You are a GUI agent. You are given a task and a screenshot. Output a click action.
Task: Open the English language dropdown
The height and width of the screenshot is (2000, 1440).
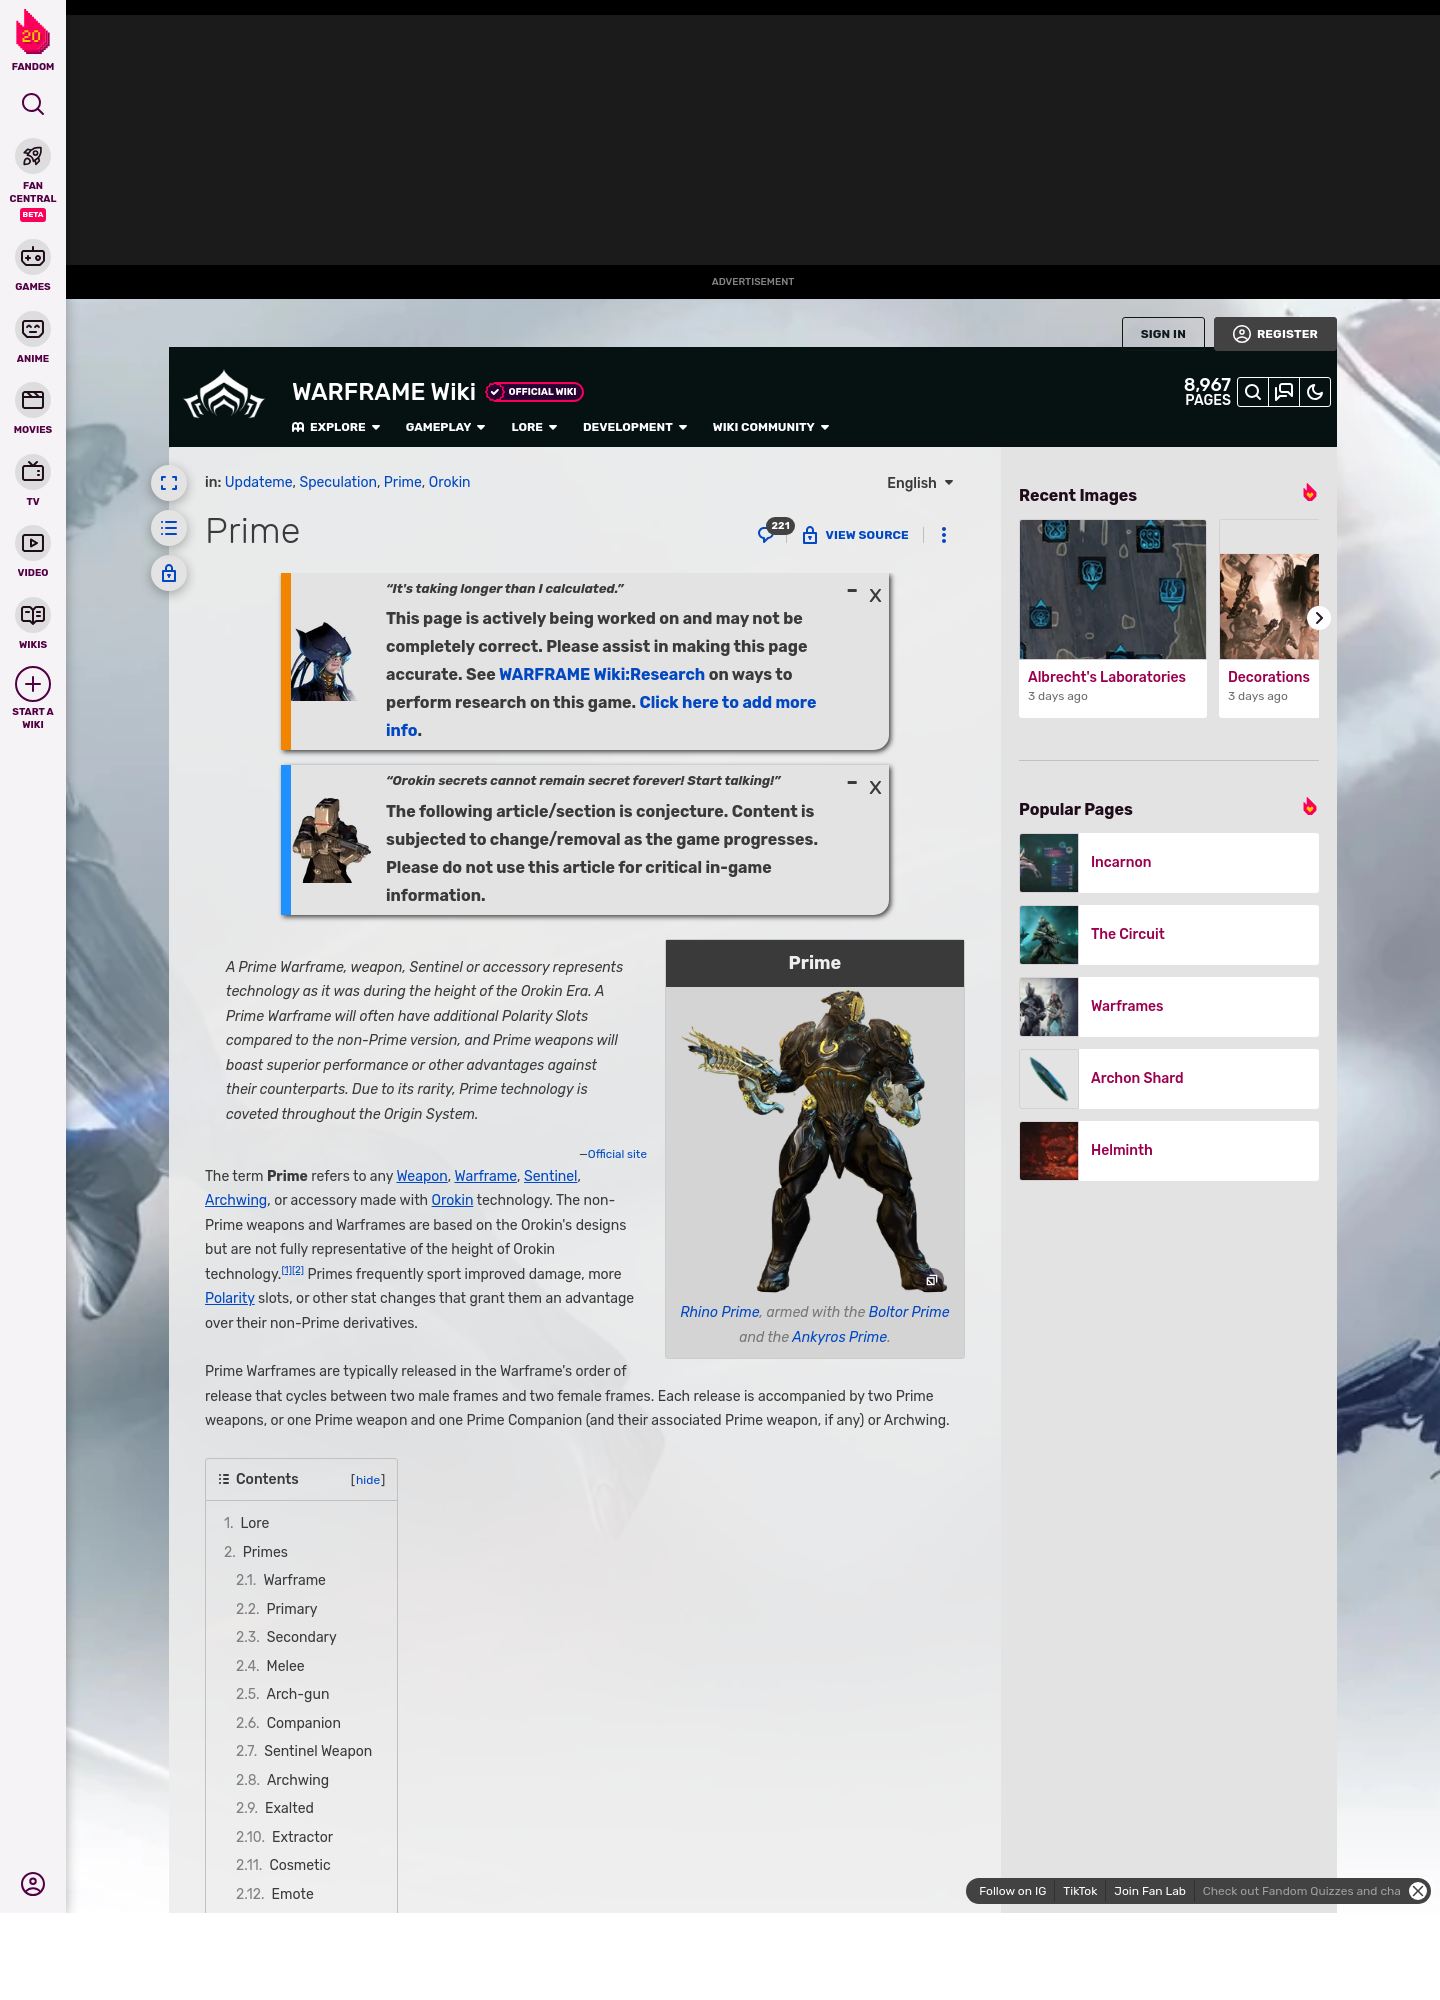pyautogui.click(x=920, y=483)
